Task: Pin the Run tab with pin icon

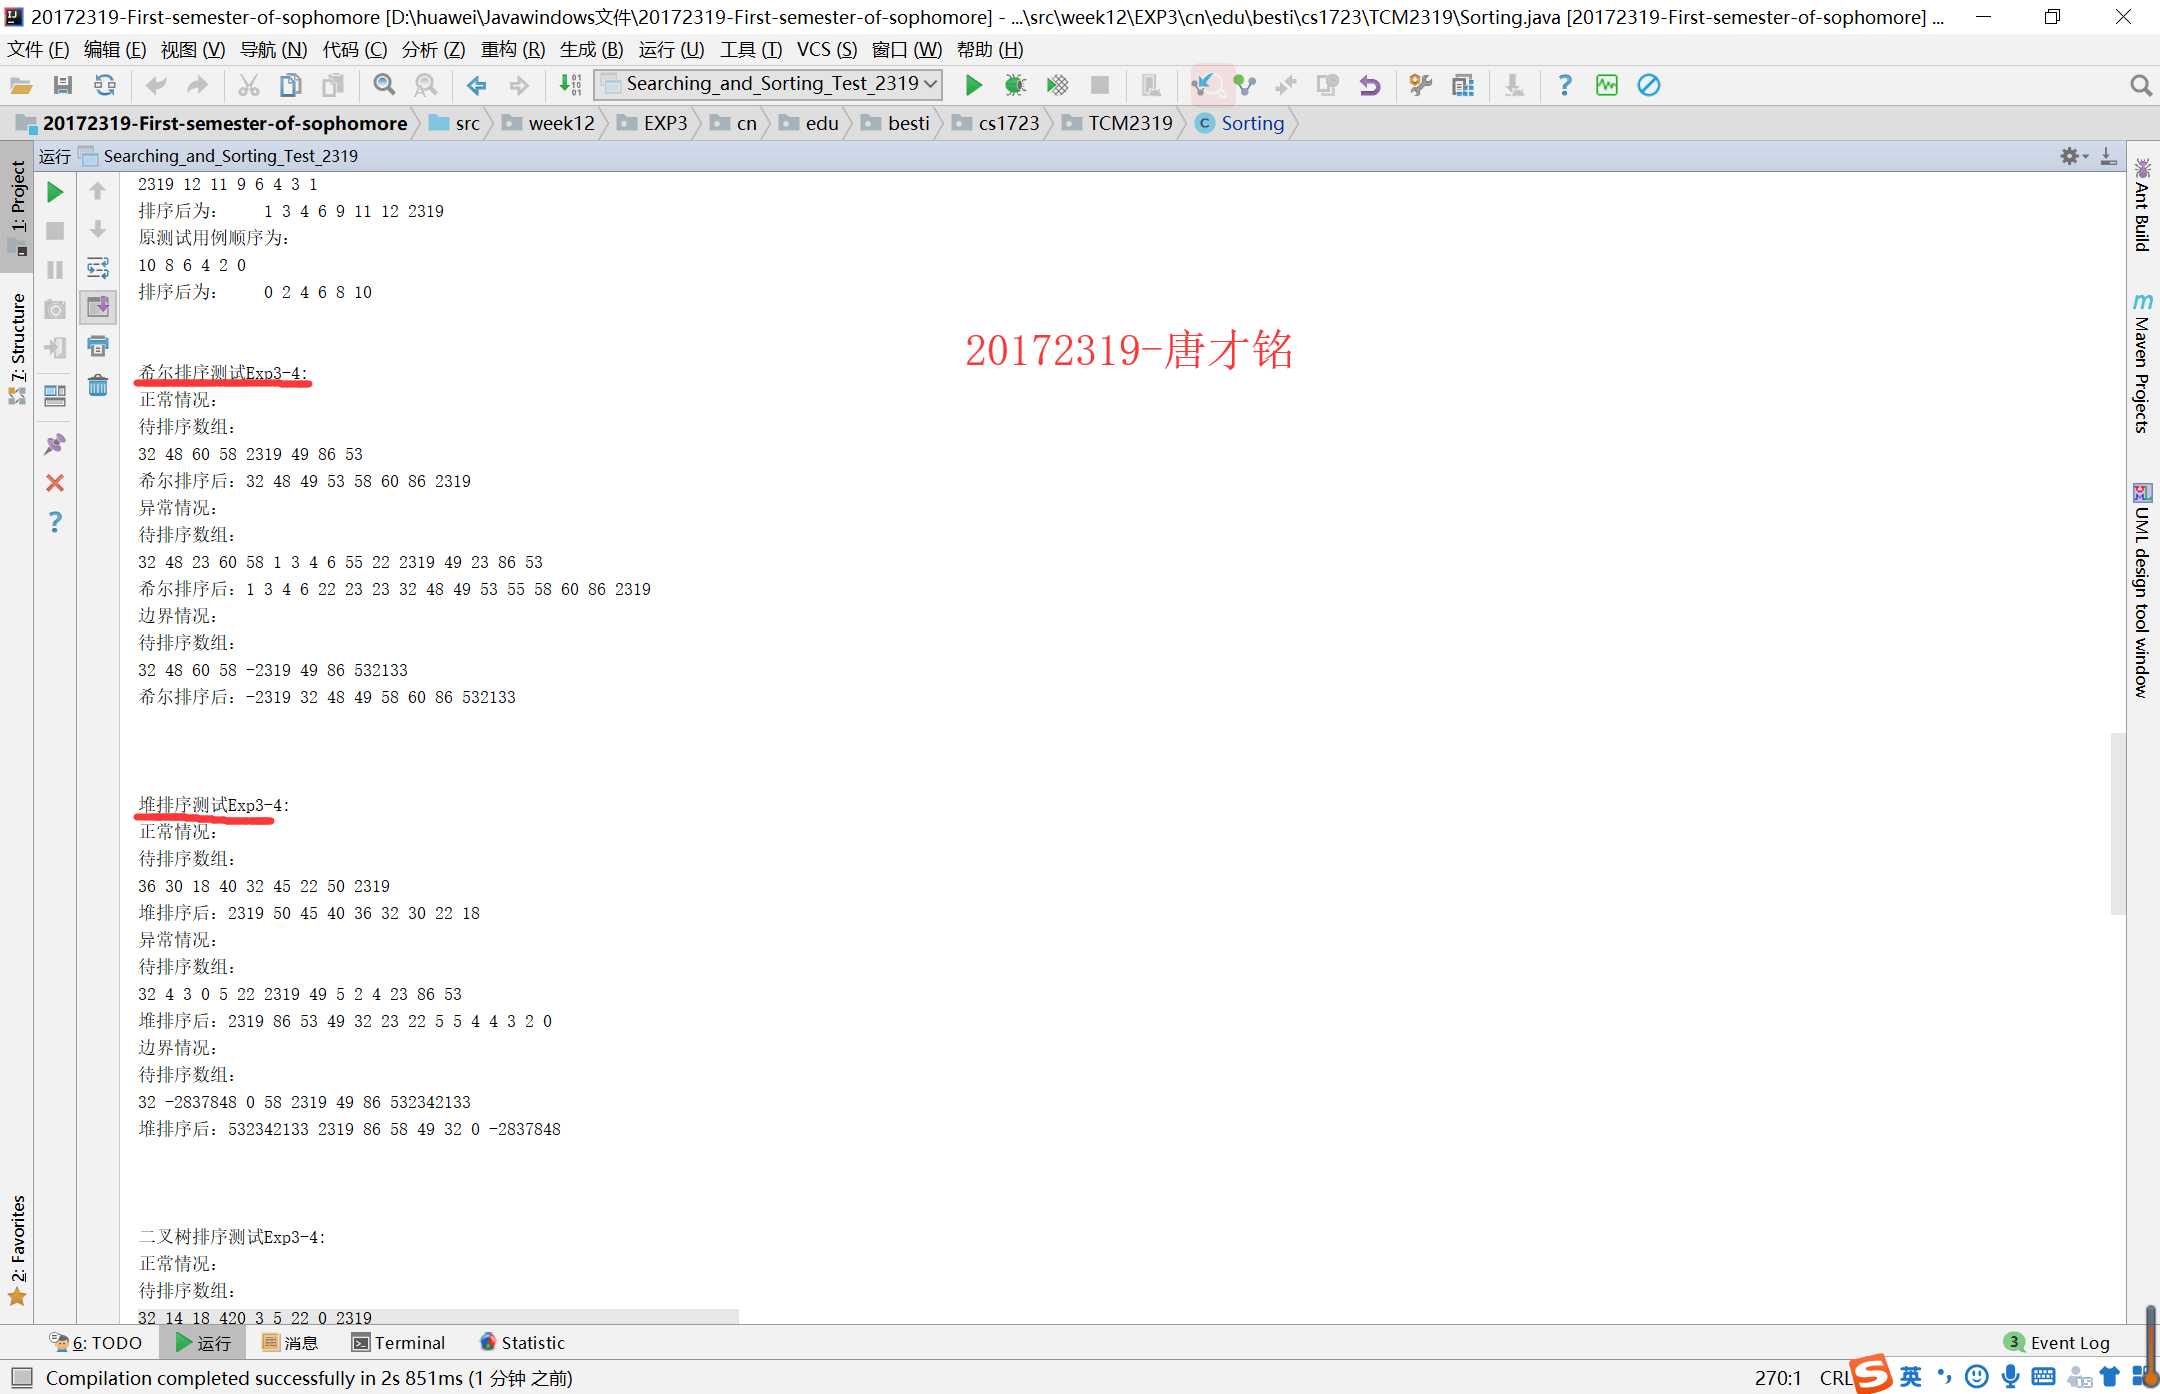Action: point(55,444)
